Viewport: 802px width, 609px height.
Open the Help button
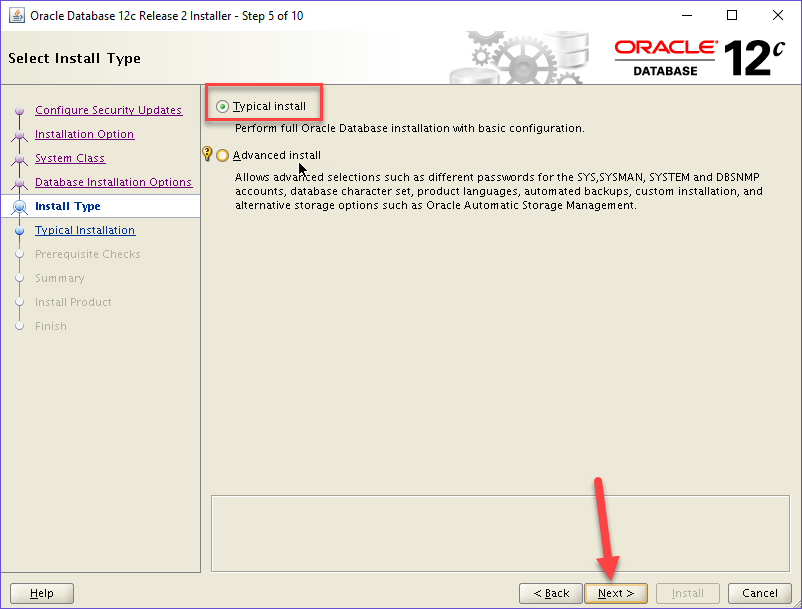pos(42,593)
